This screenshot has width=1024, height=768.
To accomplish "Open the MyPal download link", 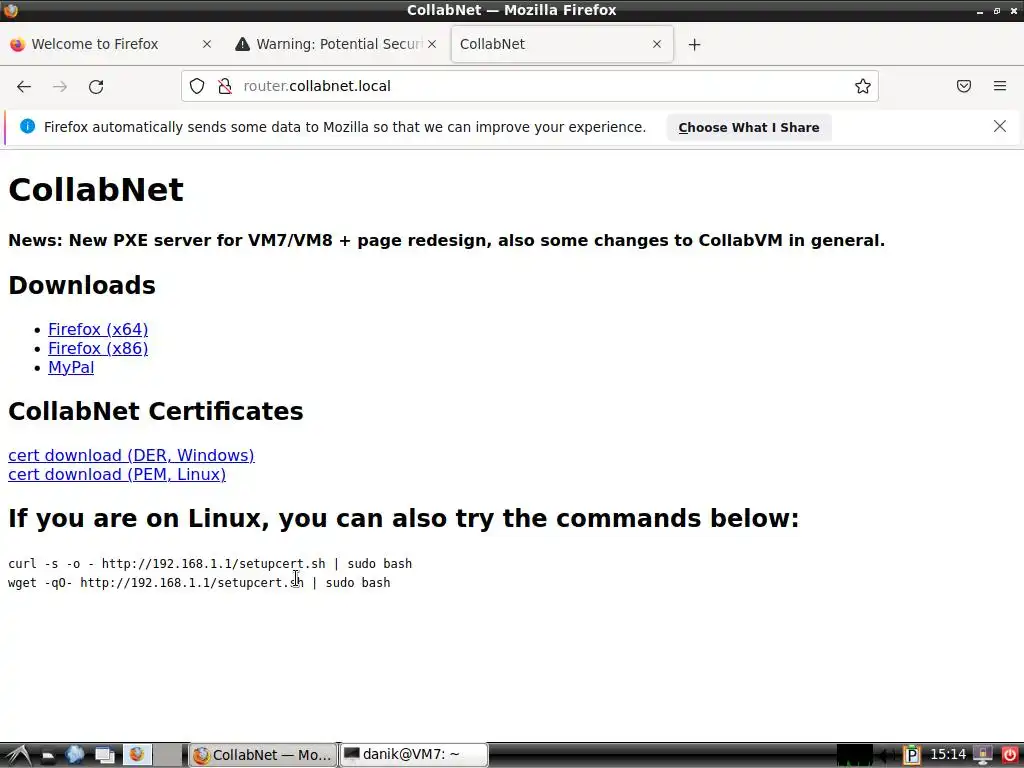I will click(x=71, y=367).
